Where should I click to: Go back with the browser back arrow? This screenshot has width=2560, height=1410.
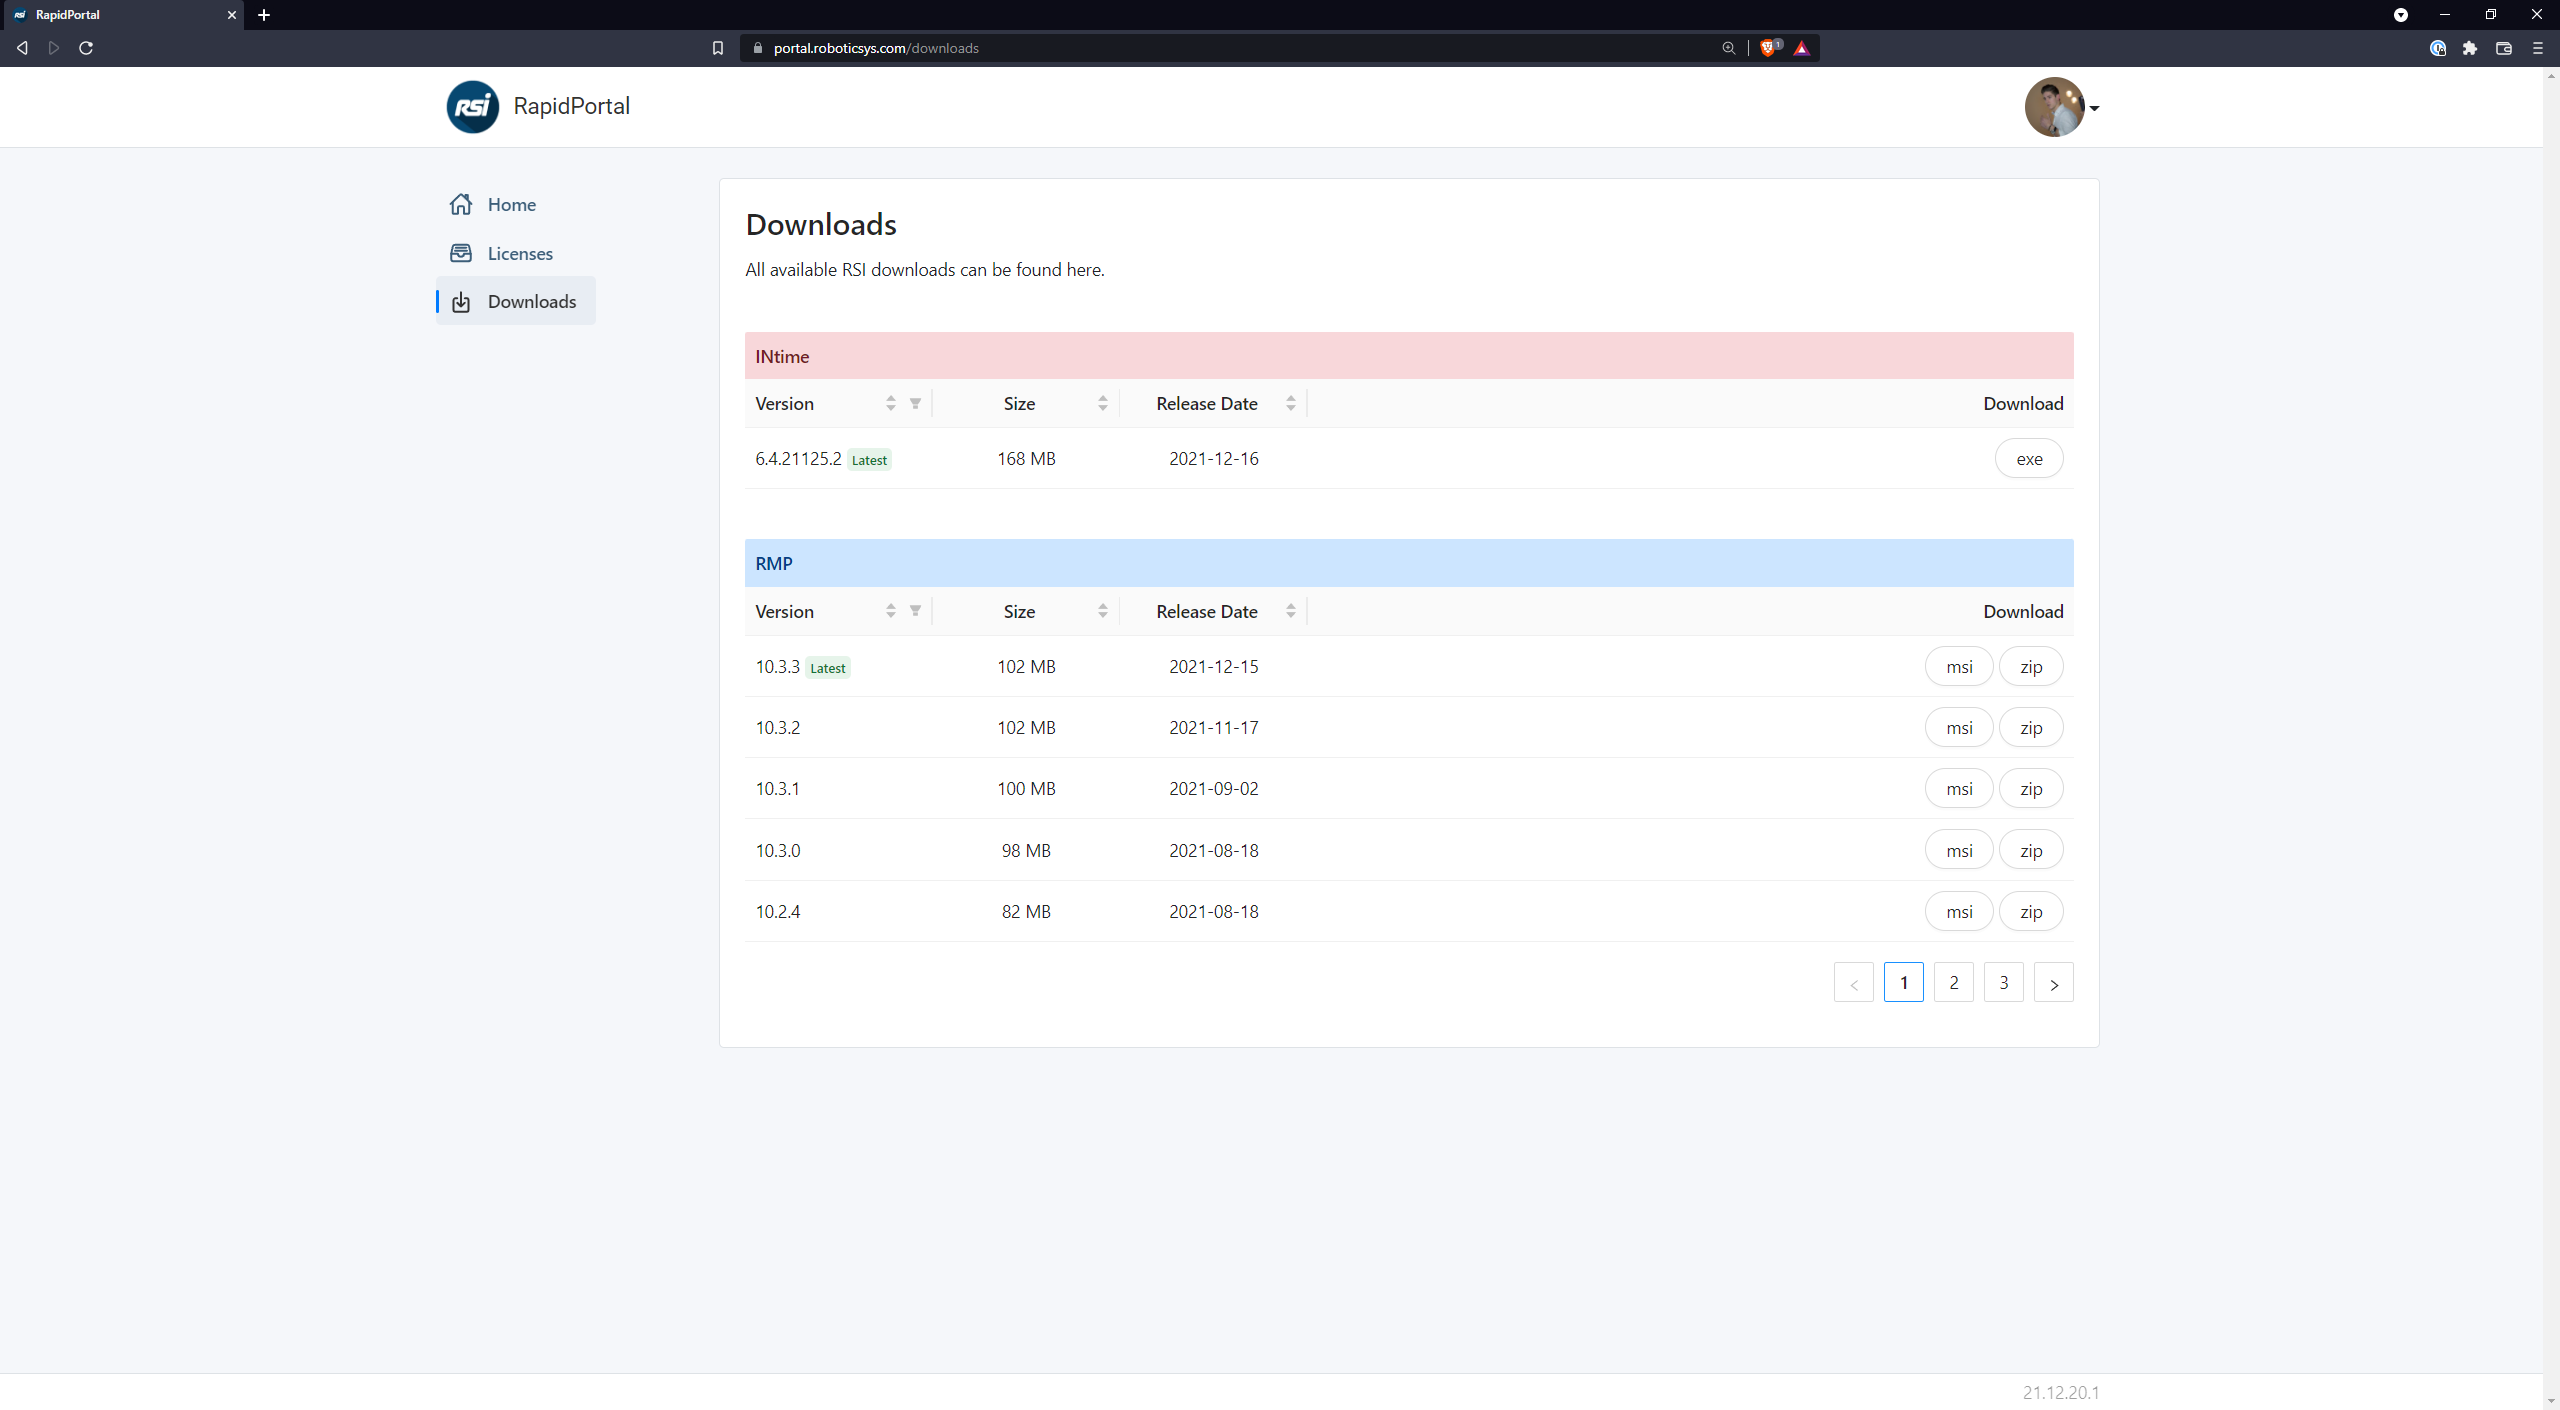tap(22, 48)
